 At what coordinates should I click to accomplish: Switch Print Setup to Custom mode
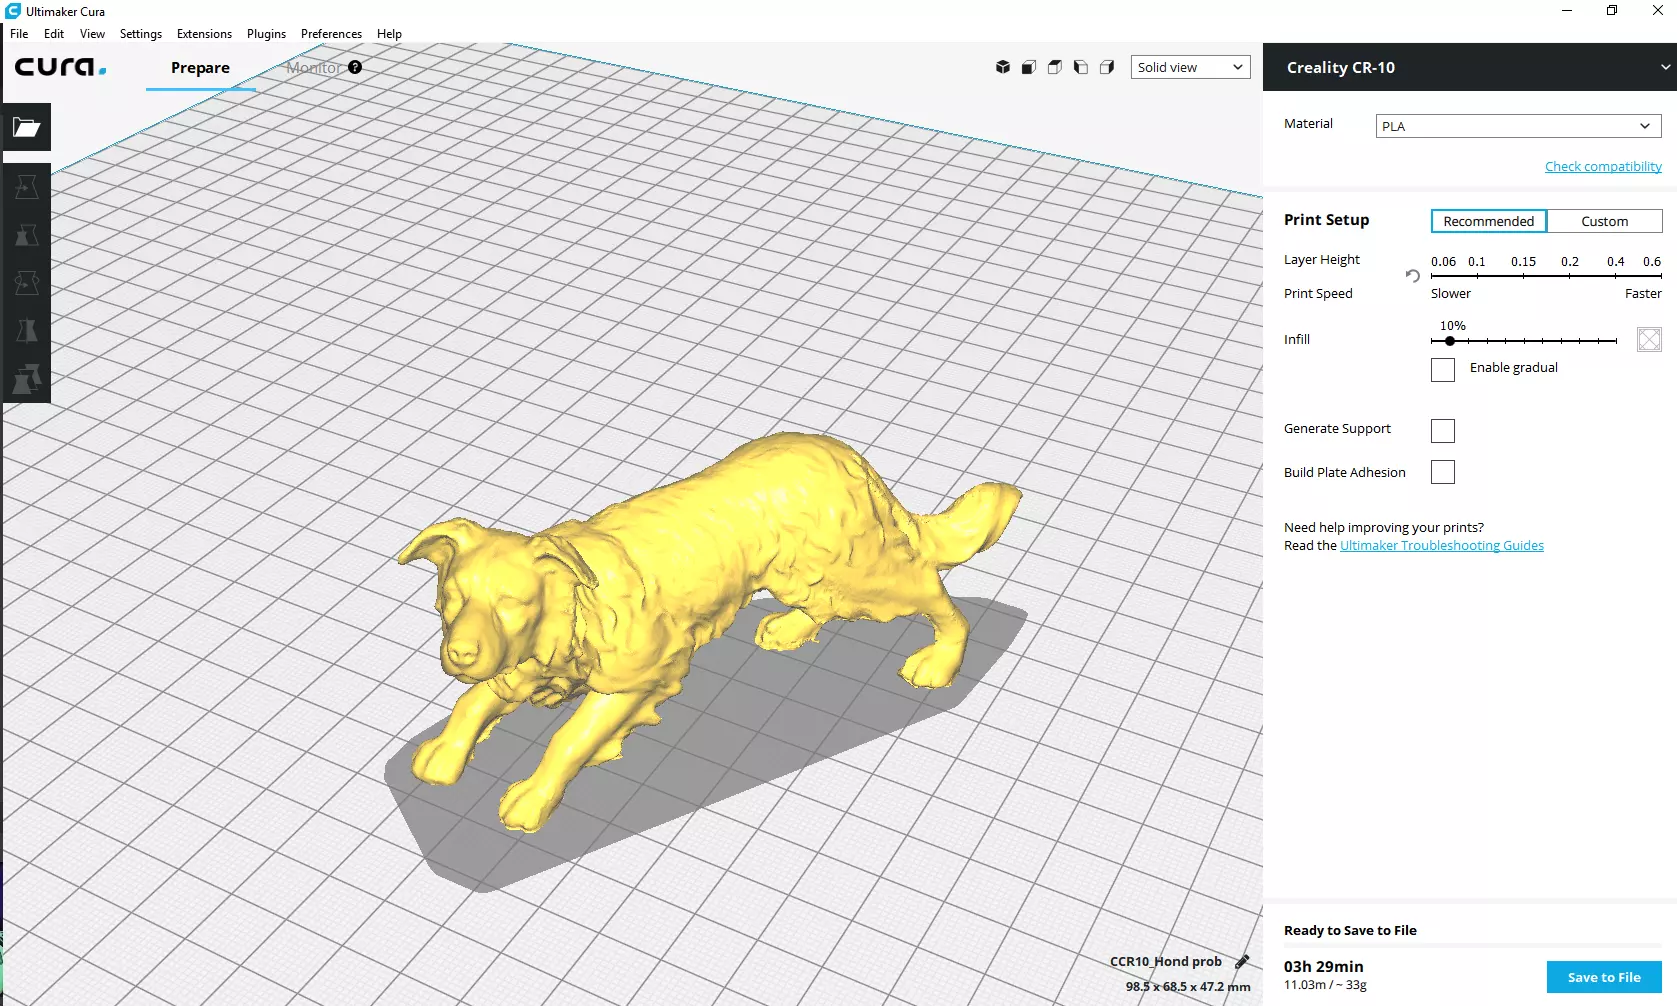tap(1604, 221)
